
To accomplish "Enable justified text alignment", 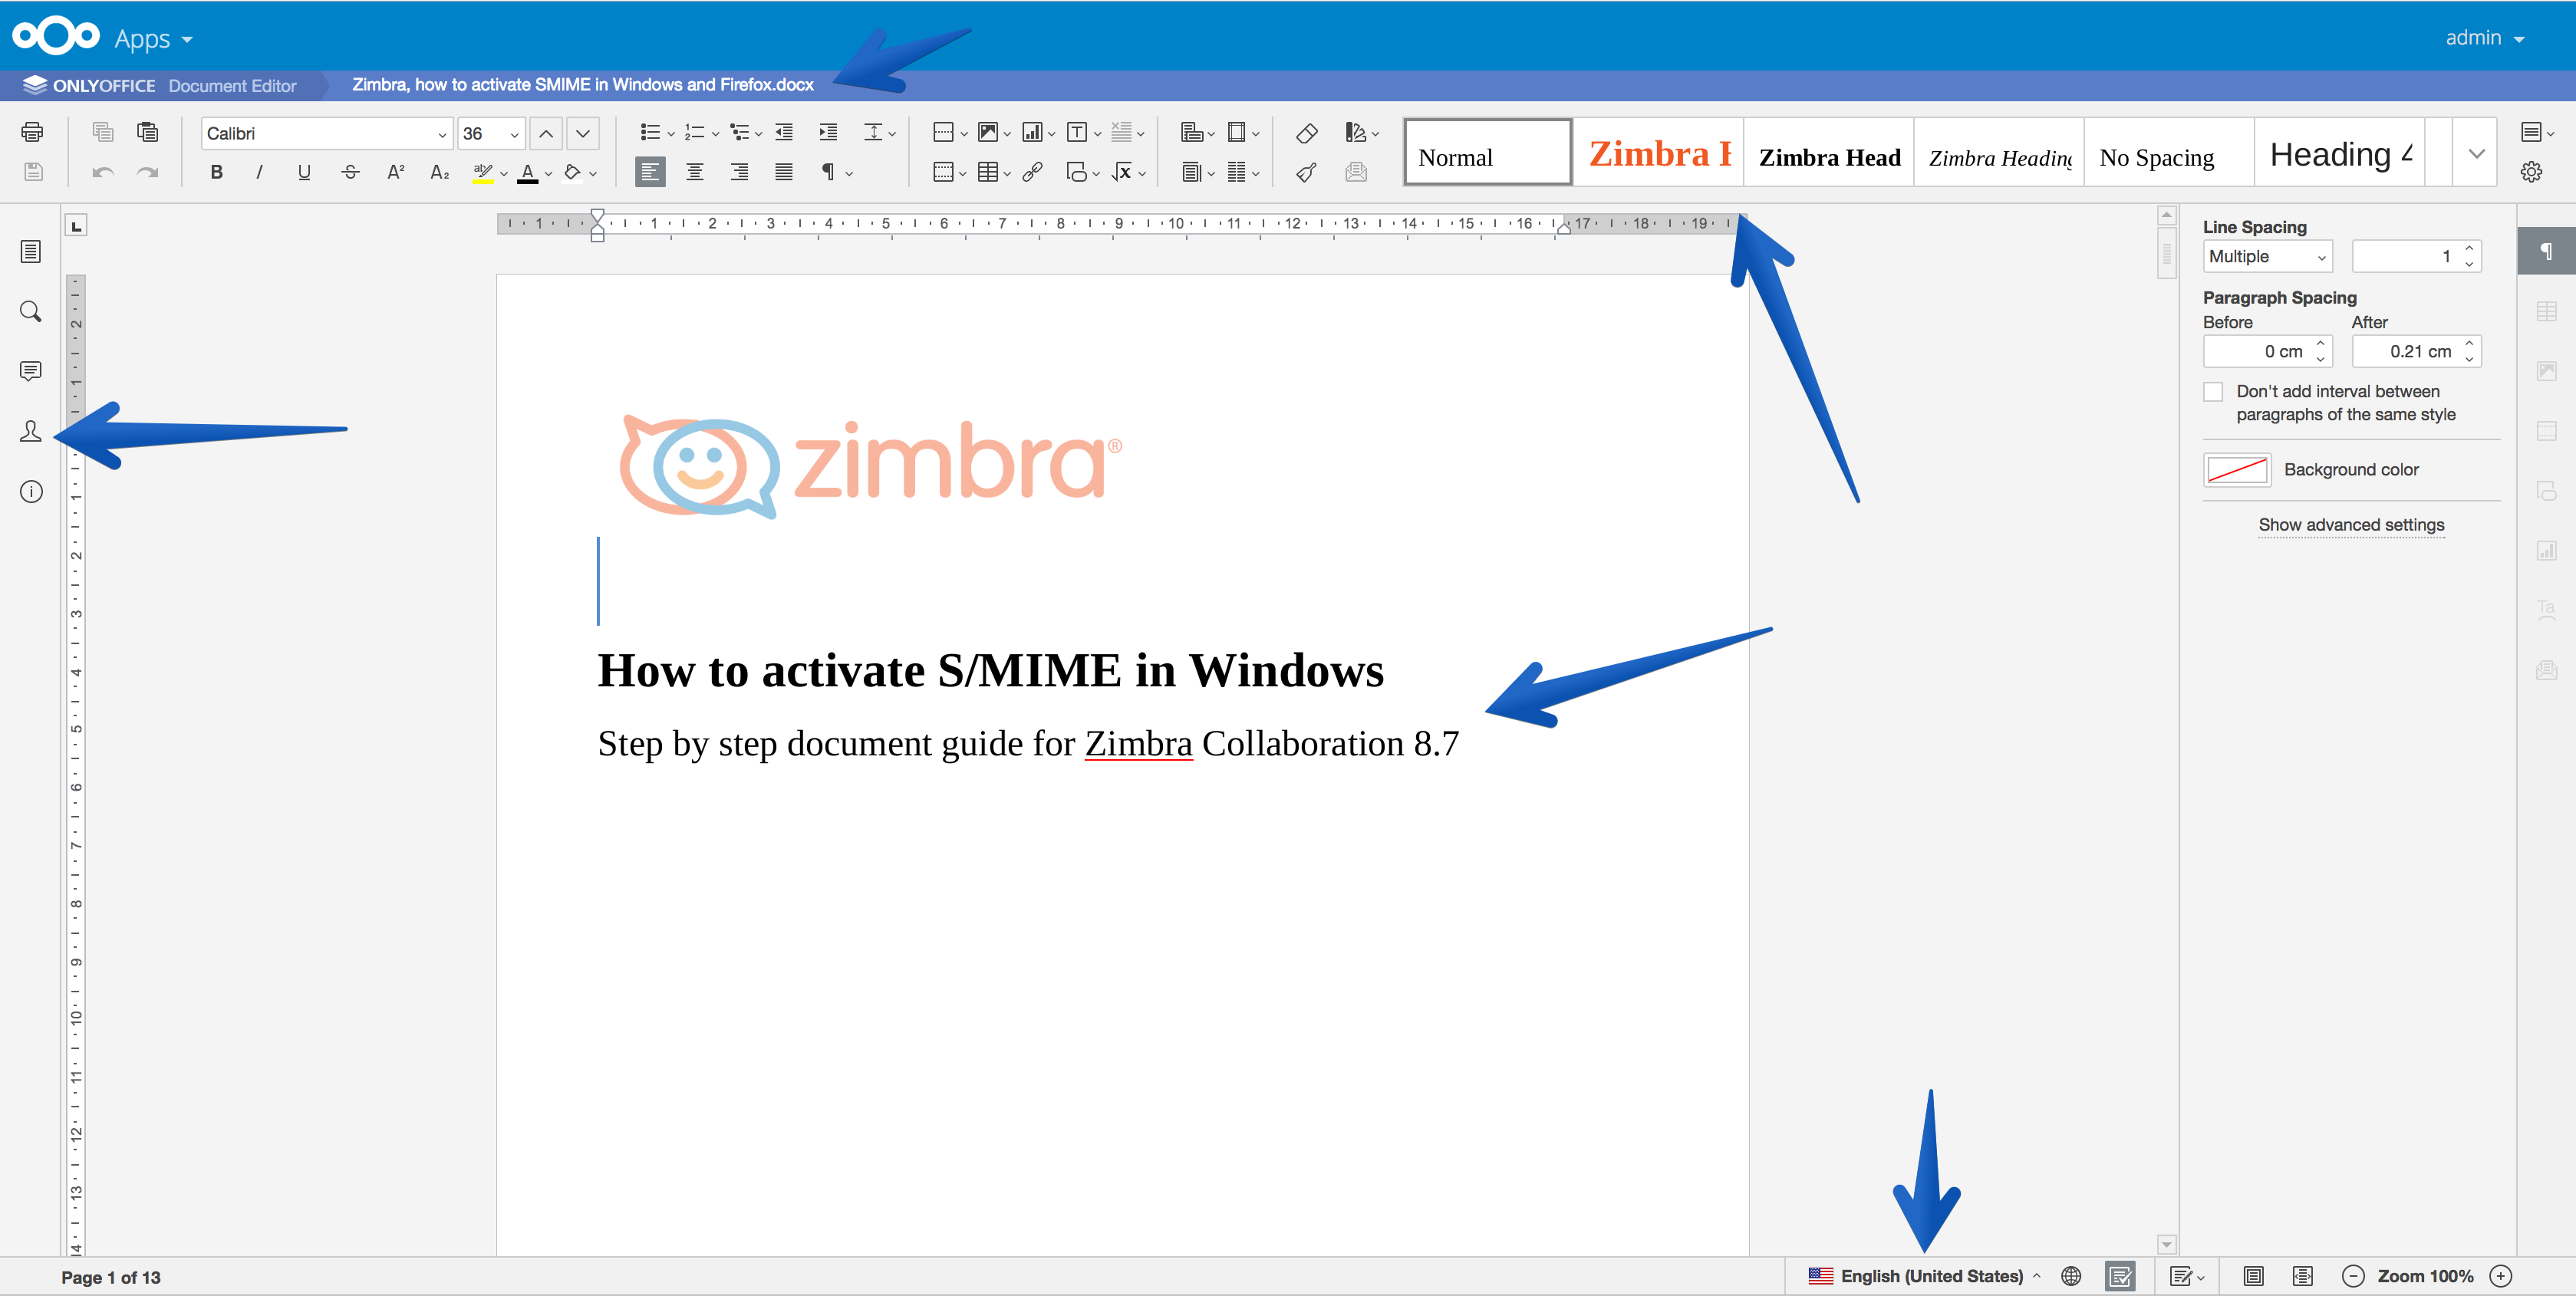I will click(784, 172).
